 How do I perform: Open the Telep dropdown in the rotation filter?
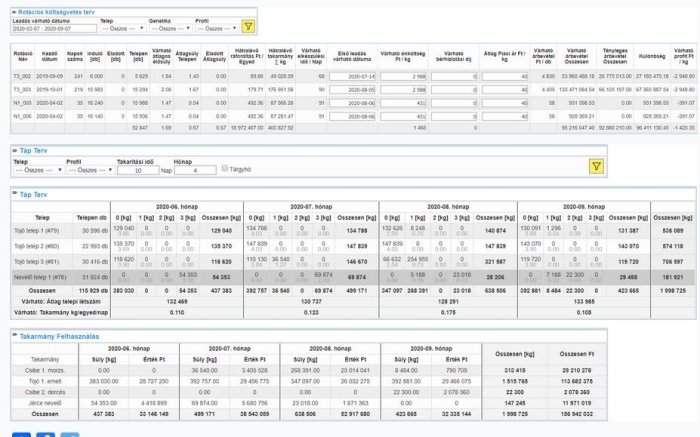click(120, 30)
